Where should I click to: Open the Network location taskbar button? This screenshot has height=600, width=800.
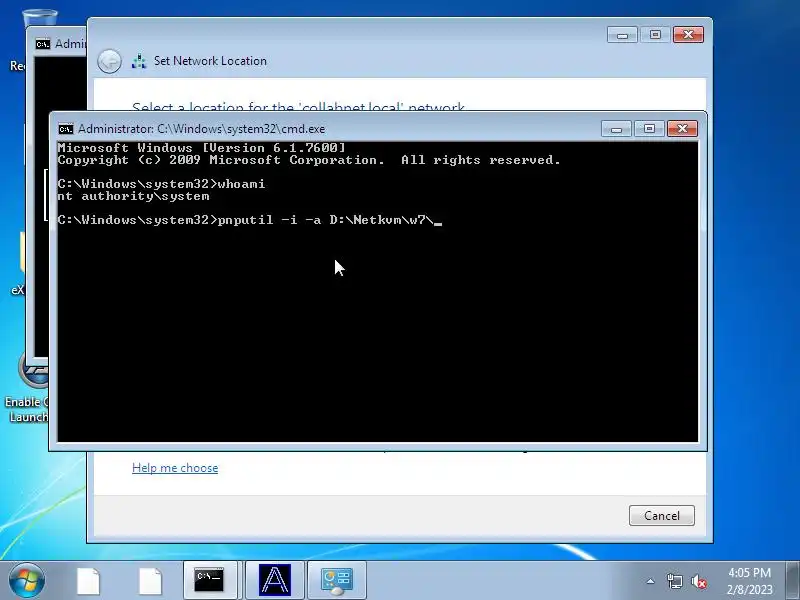pos(337,580)
